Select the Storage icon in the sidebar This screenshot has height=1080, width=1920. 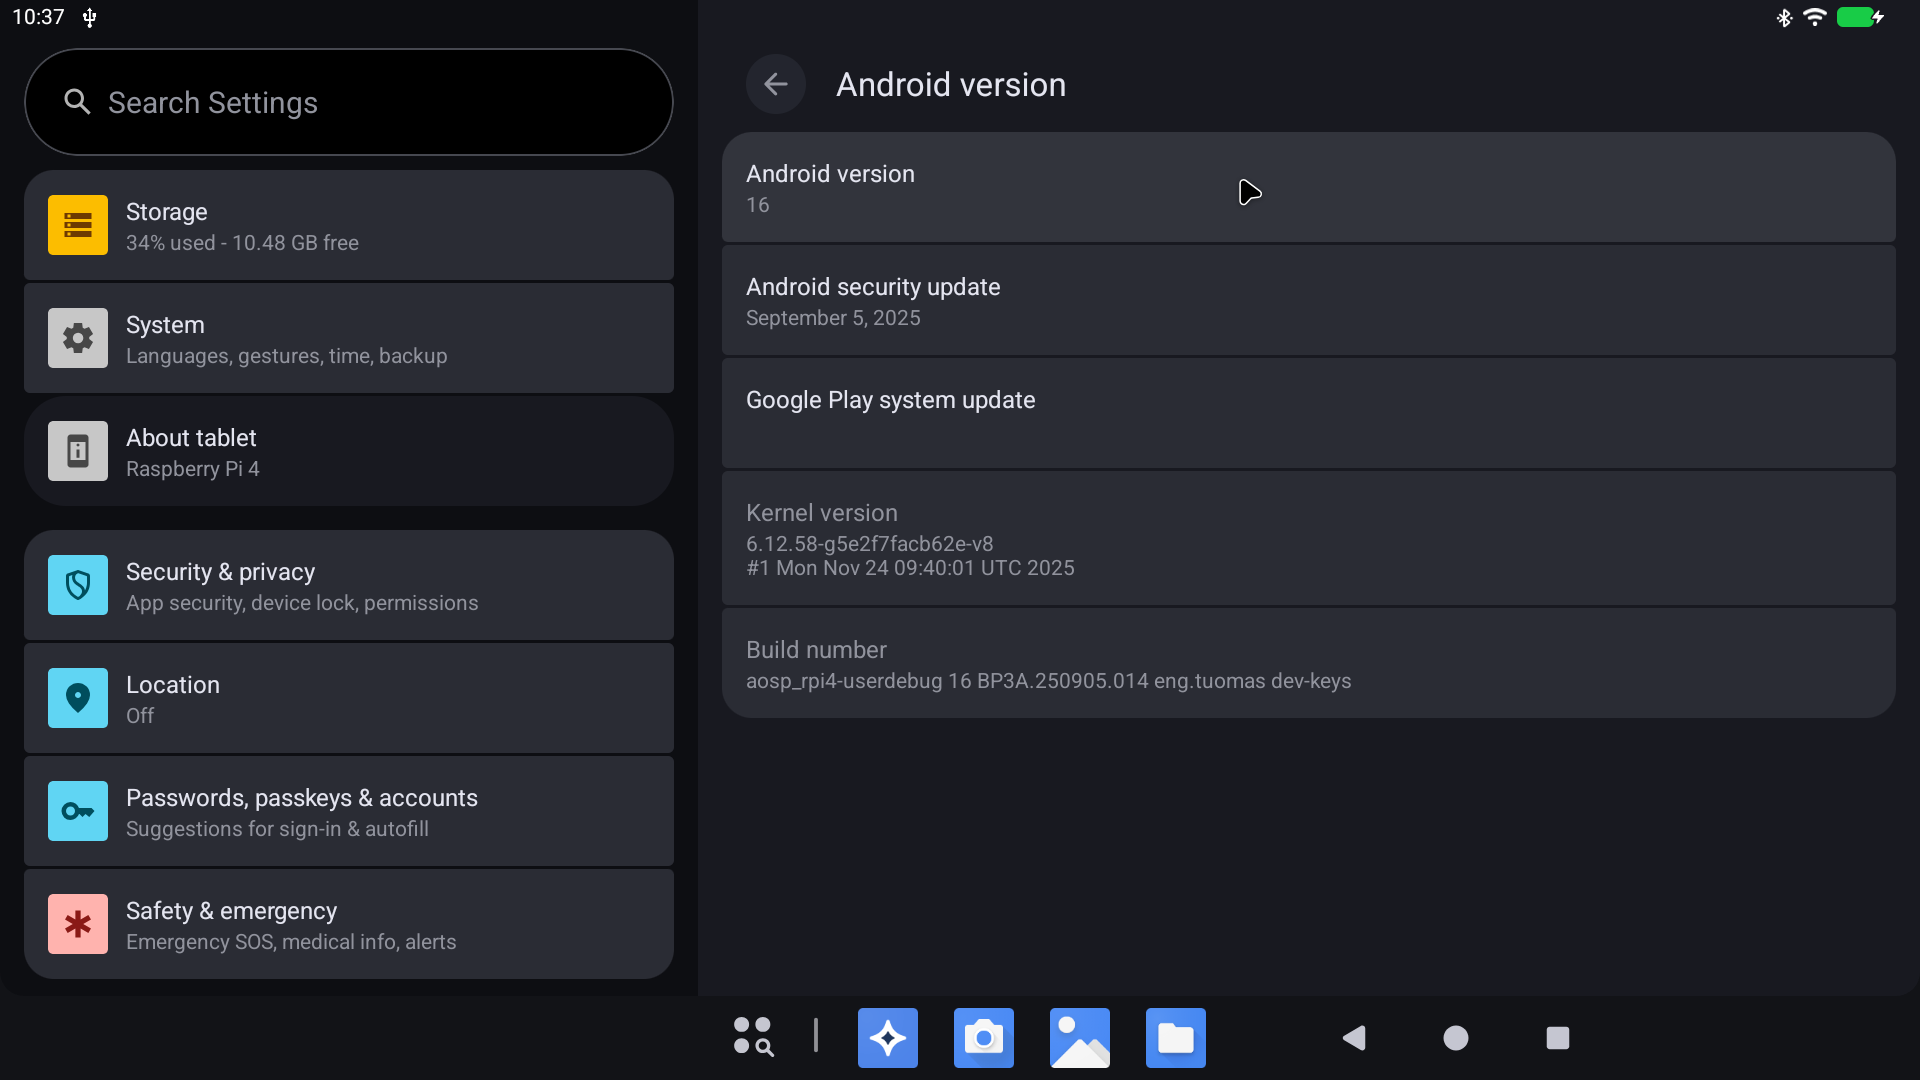point(77,225)
